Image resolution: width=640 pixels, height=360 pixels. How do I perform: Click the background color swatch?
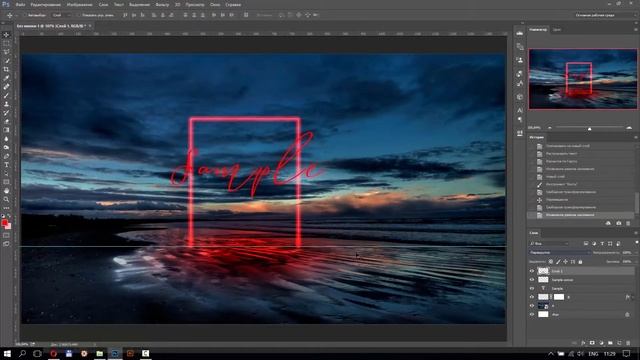(x=9, y=227)
